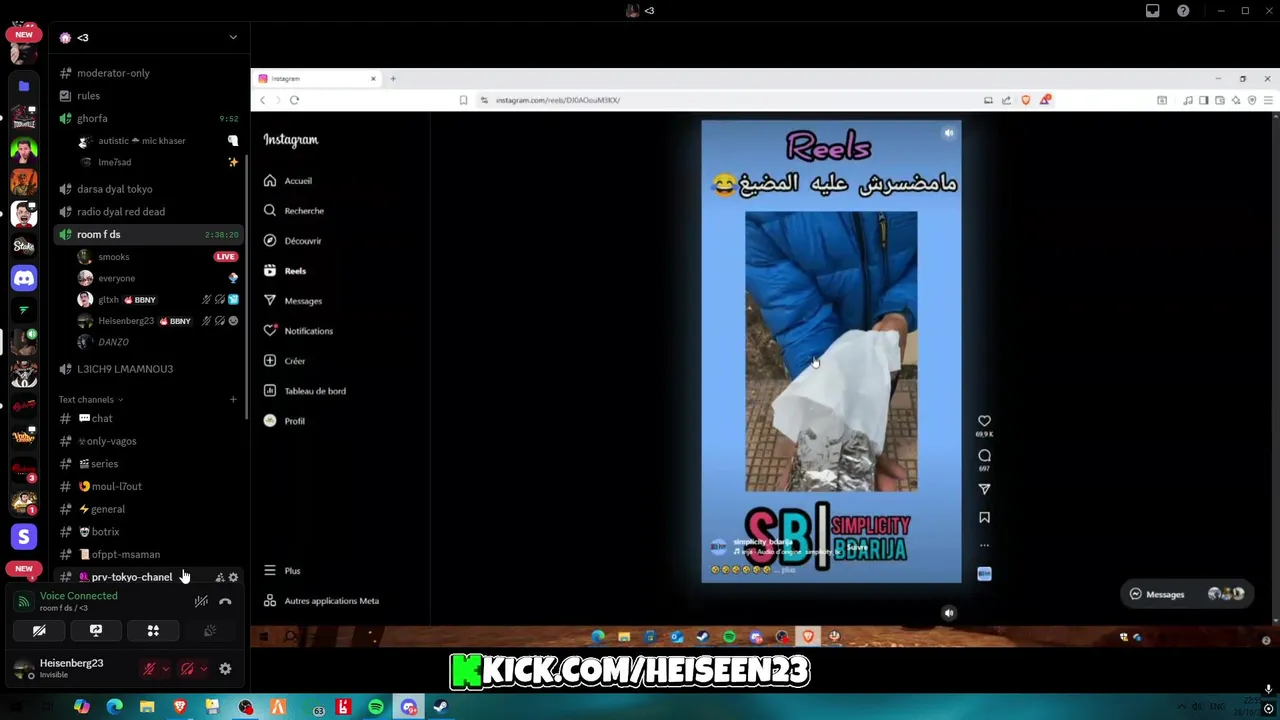Viewport: 1280px width, 720px height.
Task: Collapse the Text channels category
Action: 90,400
